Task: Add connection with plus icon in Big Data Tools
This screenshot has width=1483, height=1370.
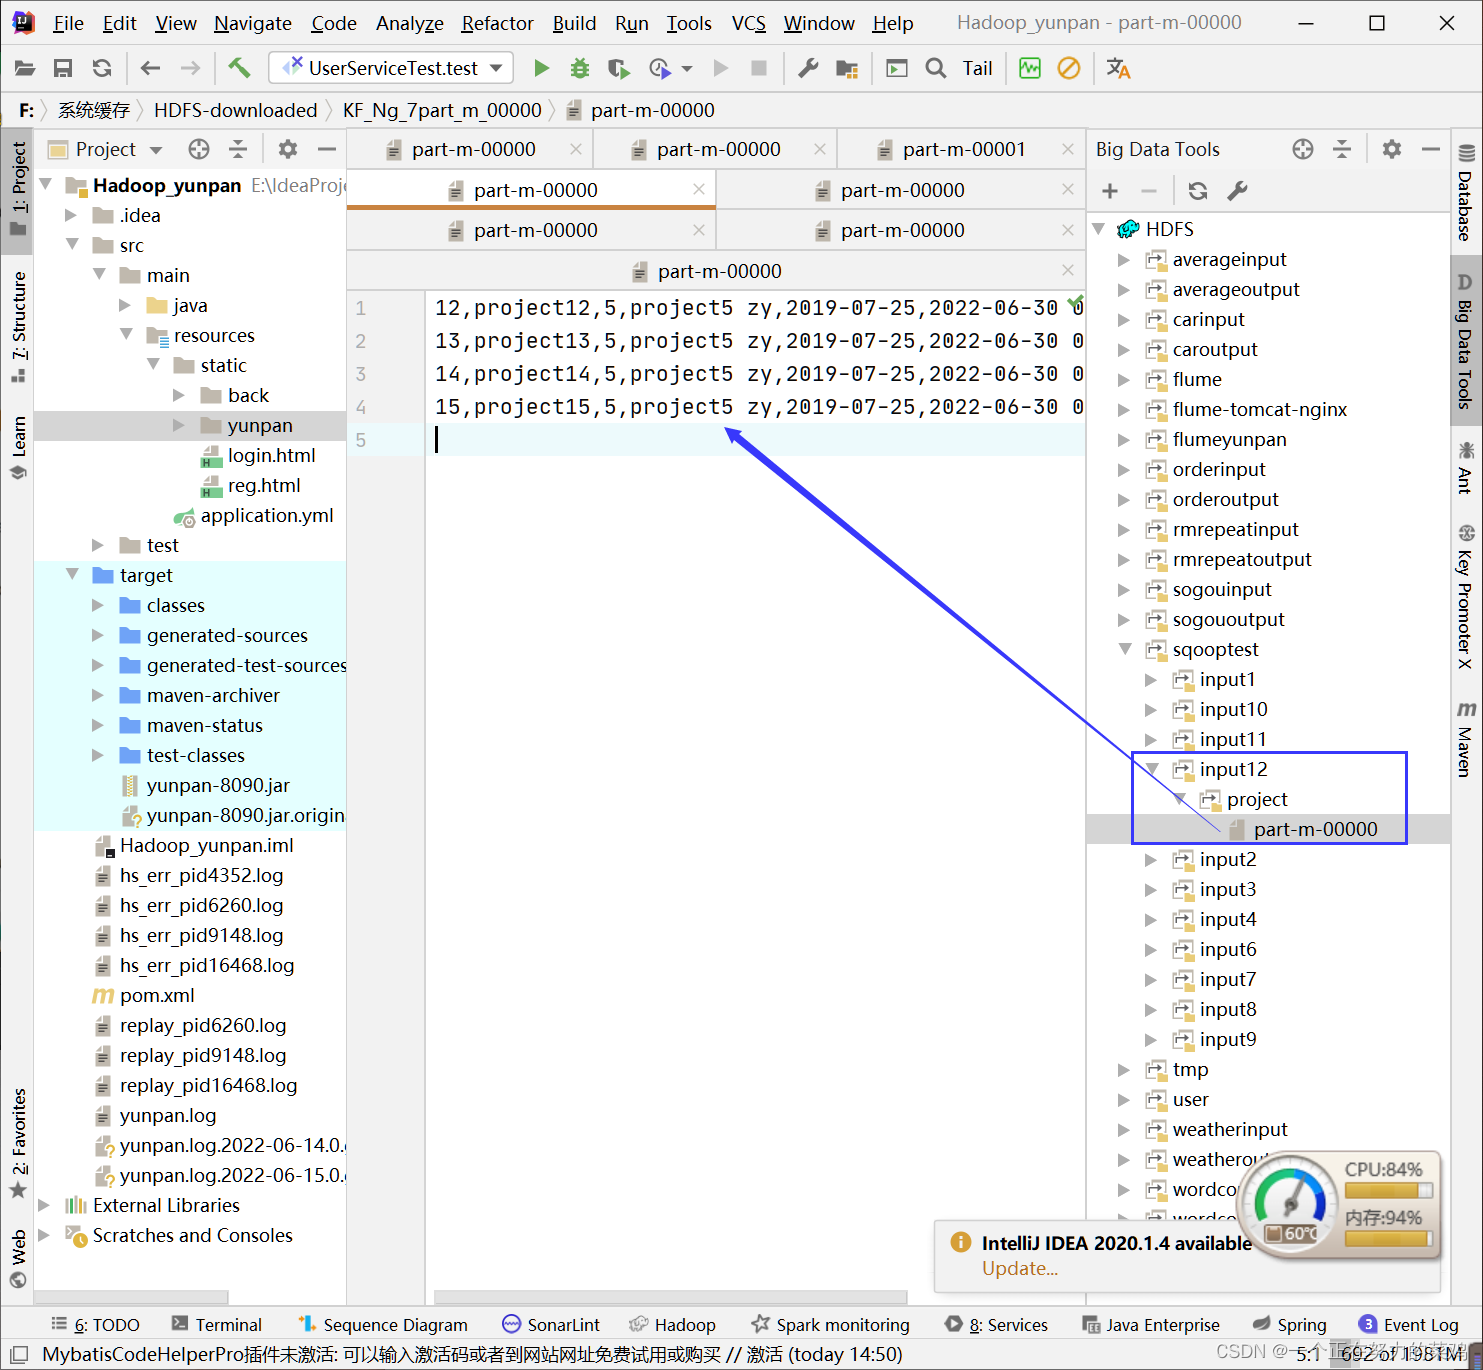Action: pos(1110,191)
